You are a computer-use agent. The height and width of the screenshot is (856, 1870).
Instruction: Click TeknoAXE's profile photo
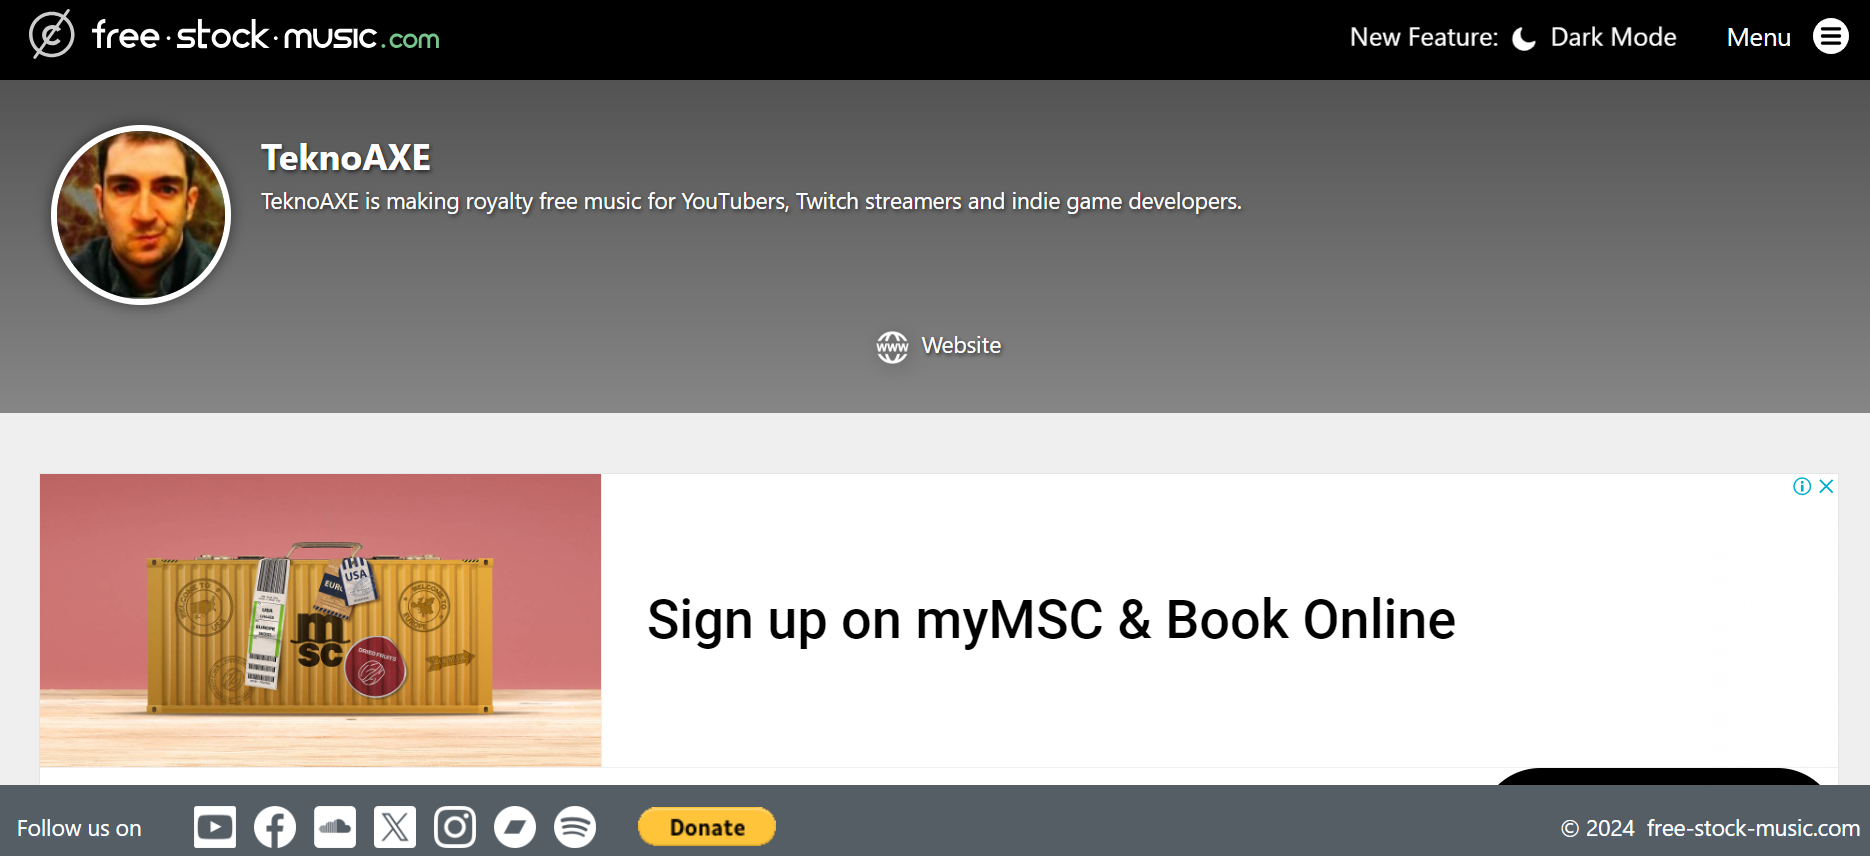click(x=141, y=215)
